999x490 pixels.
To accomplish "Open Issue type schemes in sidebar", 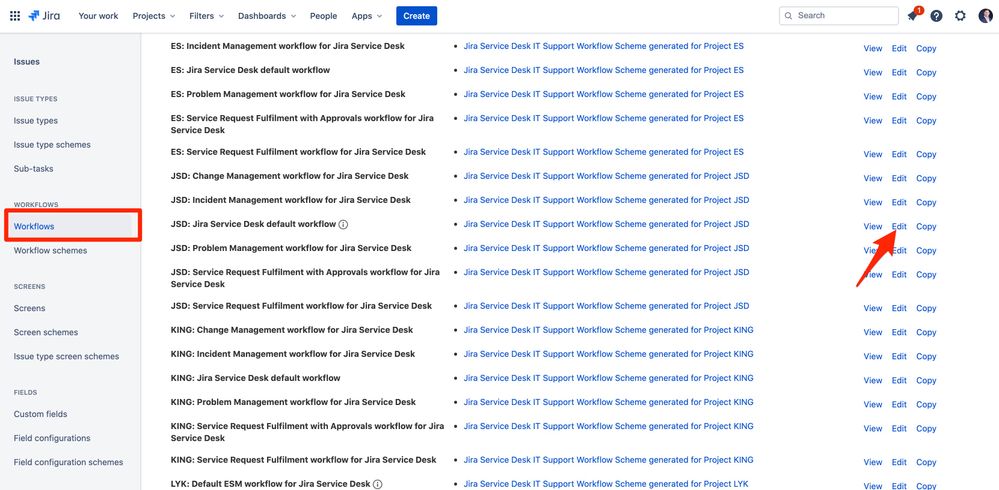I will (52, 145).
